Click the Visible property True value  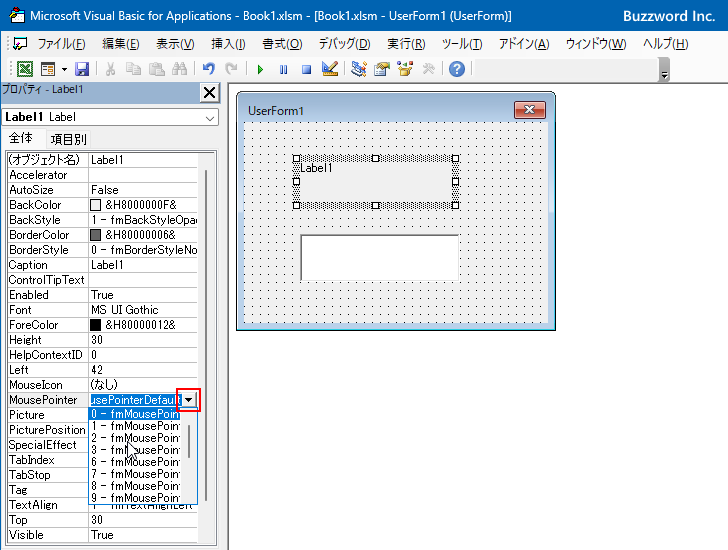click(x=143, y=535)
